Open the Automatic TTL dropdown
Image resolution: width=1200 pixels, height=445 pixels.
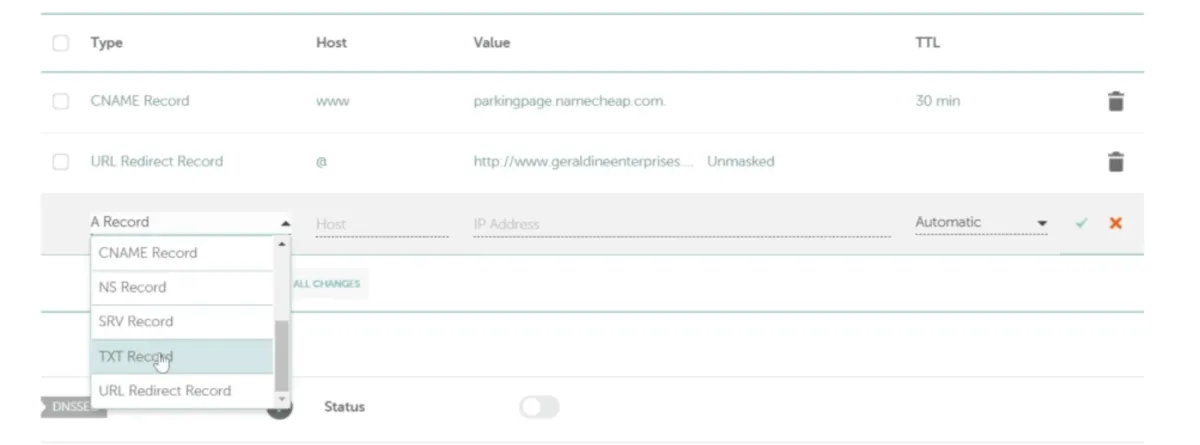coord(980,223)
